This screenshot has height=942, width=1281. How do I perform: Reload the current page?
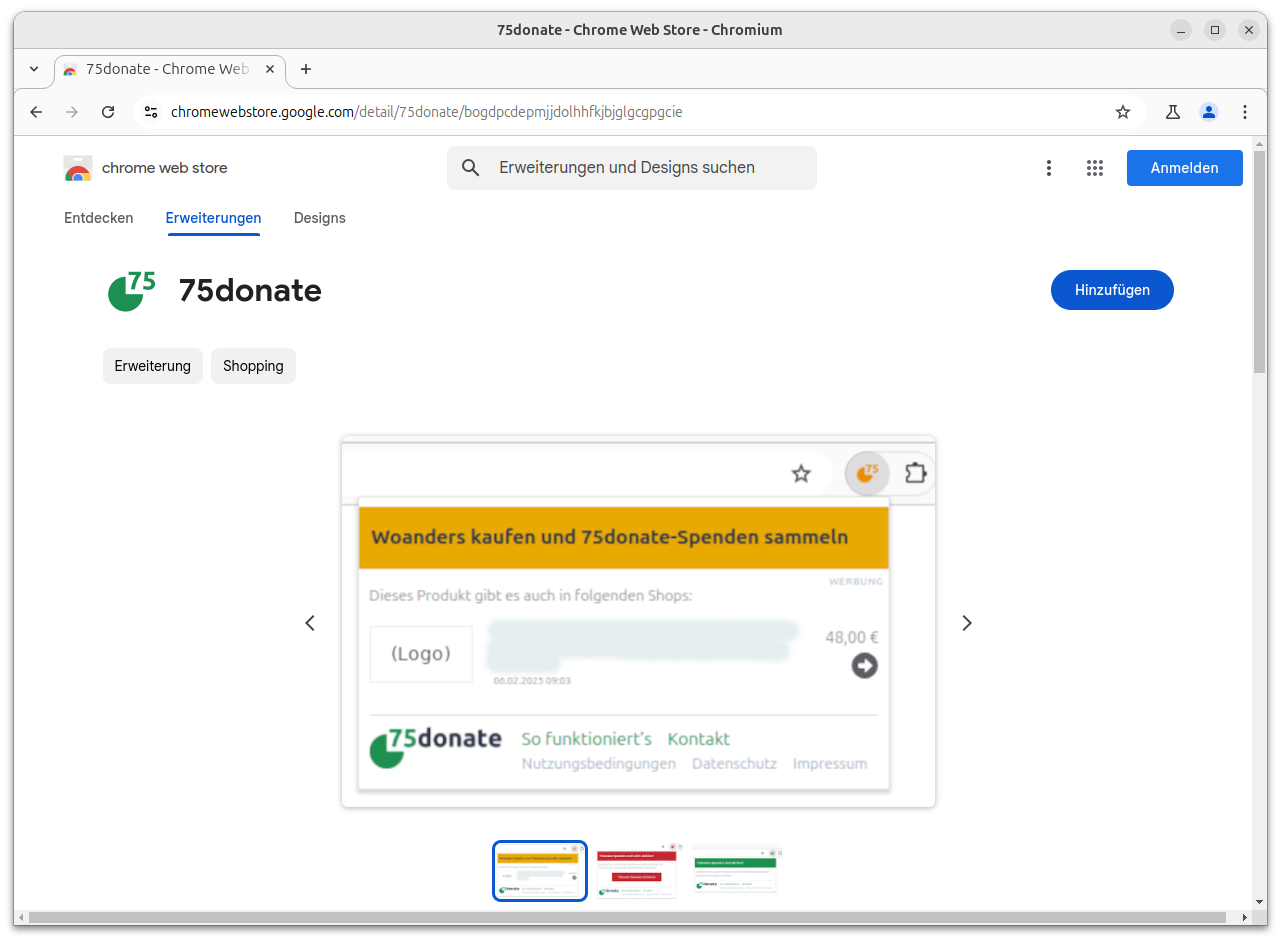(x=108, y=112)
